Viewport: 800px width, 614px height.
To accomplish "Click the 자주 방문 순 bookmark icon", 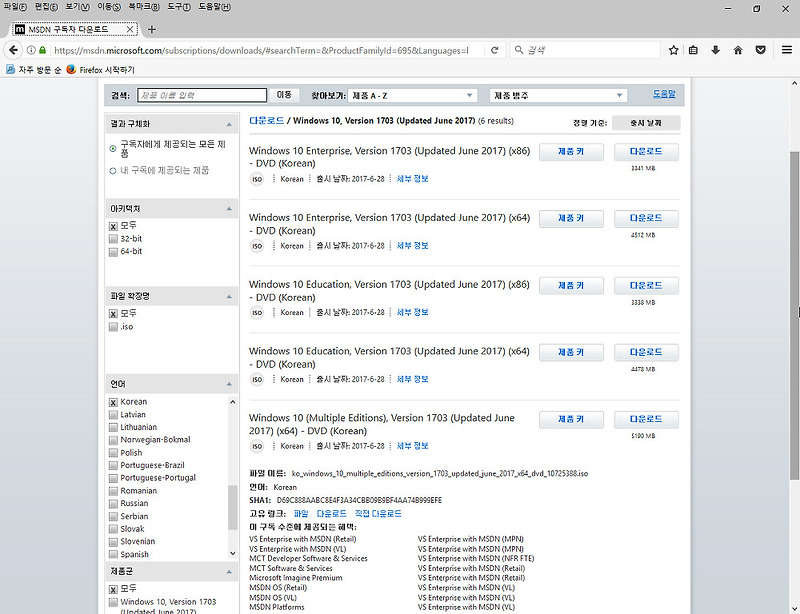I will pyautogui.click(x=10, y=69).
